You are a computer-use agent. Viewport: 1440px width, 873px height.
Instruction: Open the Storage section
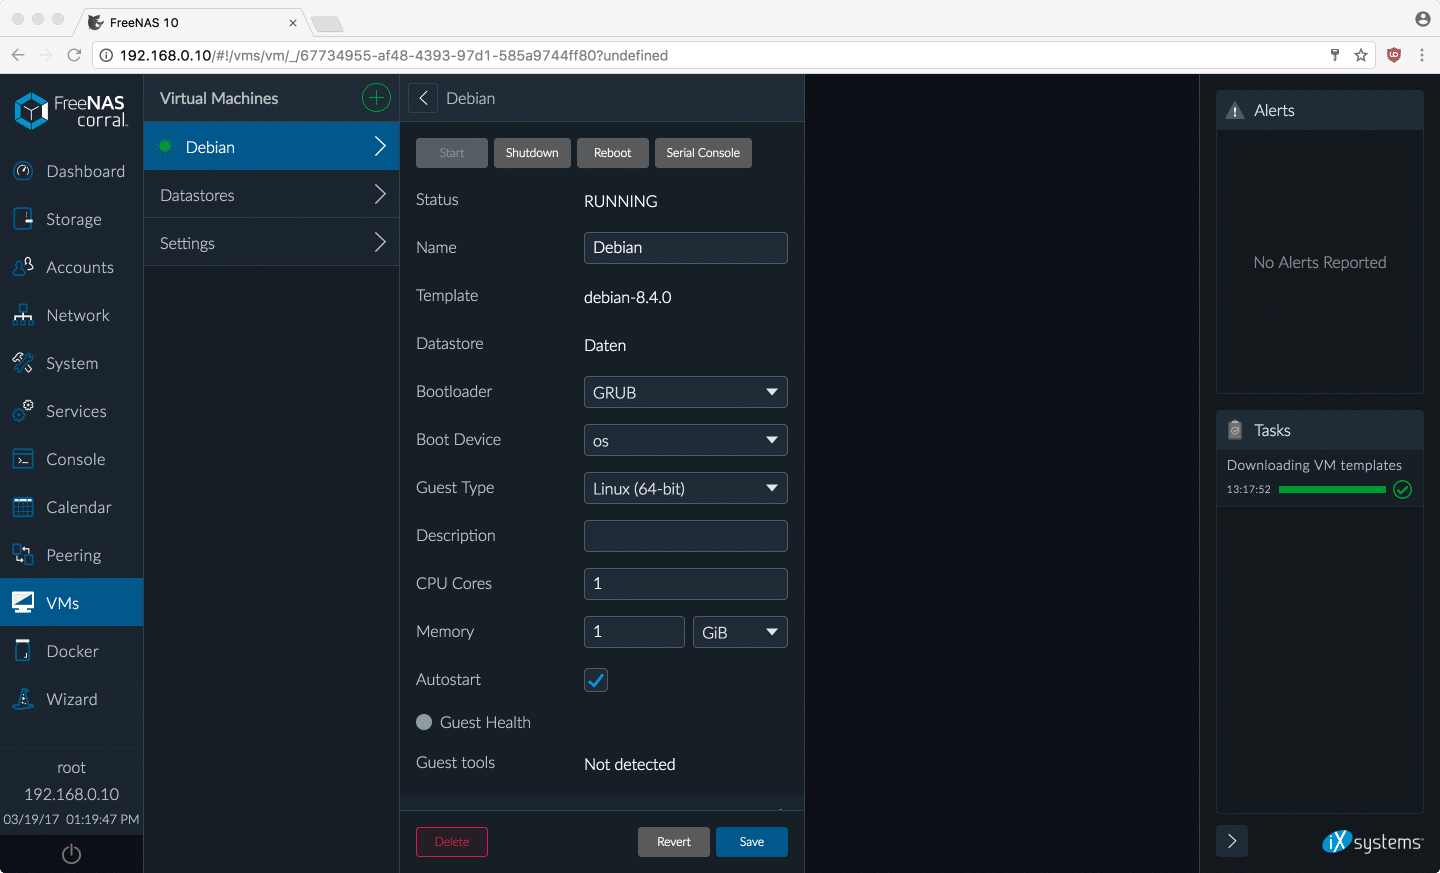(x=71, y=219)
